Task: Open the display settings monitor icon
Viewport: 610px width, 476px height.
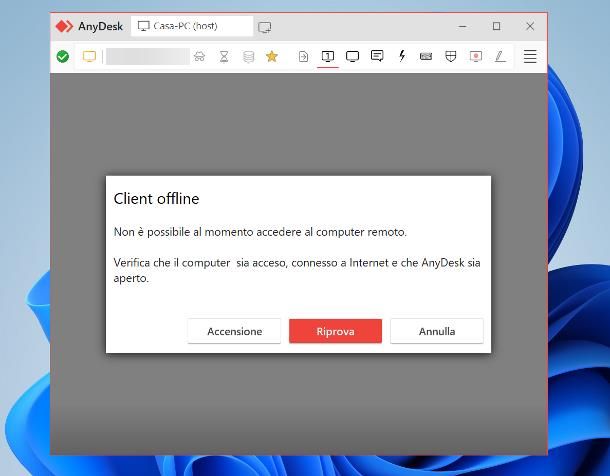Action: click(x=352, y=56)
